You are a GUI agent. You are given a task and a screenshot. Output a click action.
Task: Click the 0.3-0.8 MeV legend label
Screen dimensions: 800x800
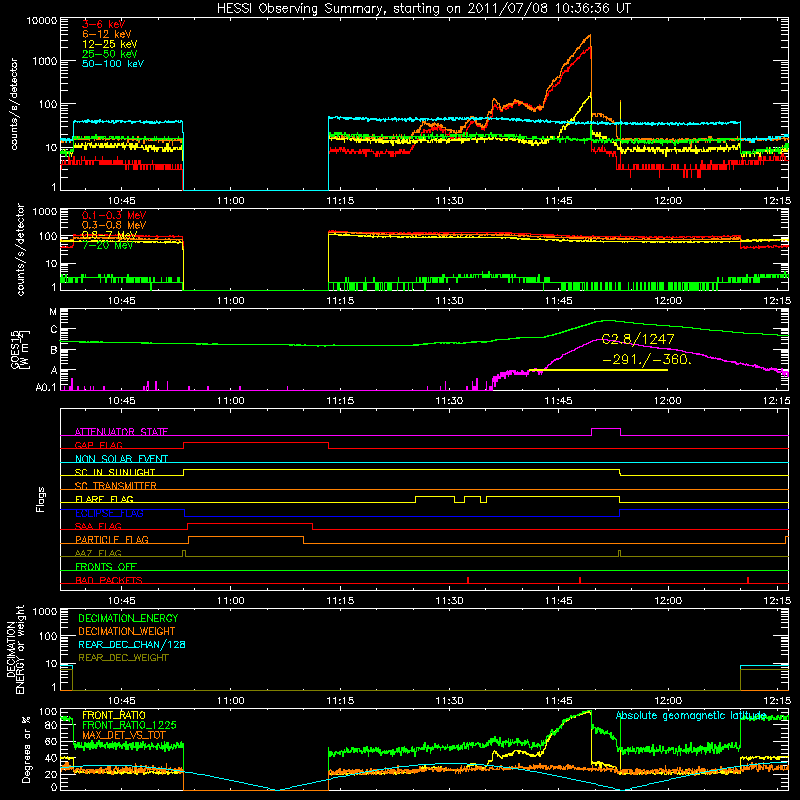tap(114, 225)
